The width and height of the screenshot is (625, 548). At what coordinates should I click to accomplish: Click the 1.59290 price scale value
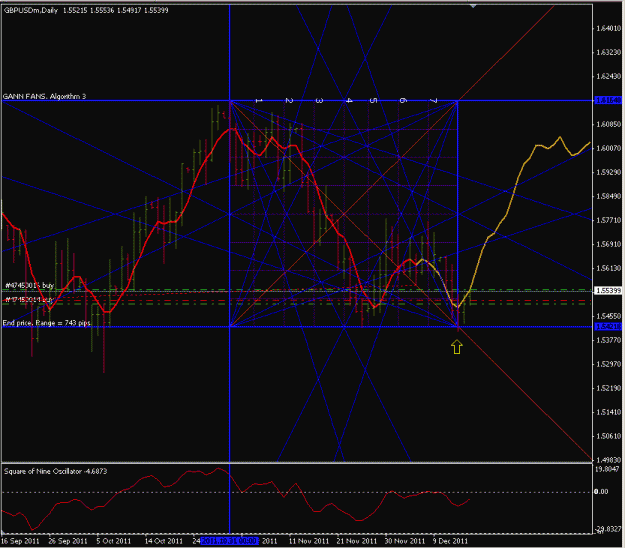[x=608, y=172]
